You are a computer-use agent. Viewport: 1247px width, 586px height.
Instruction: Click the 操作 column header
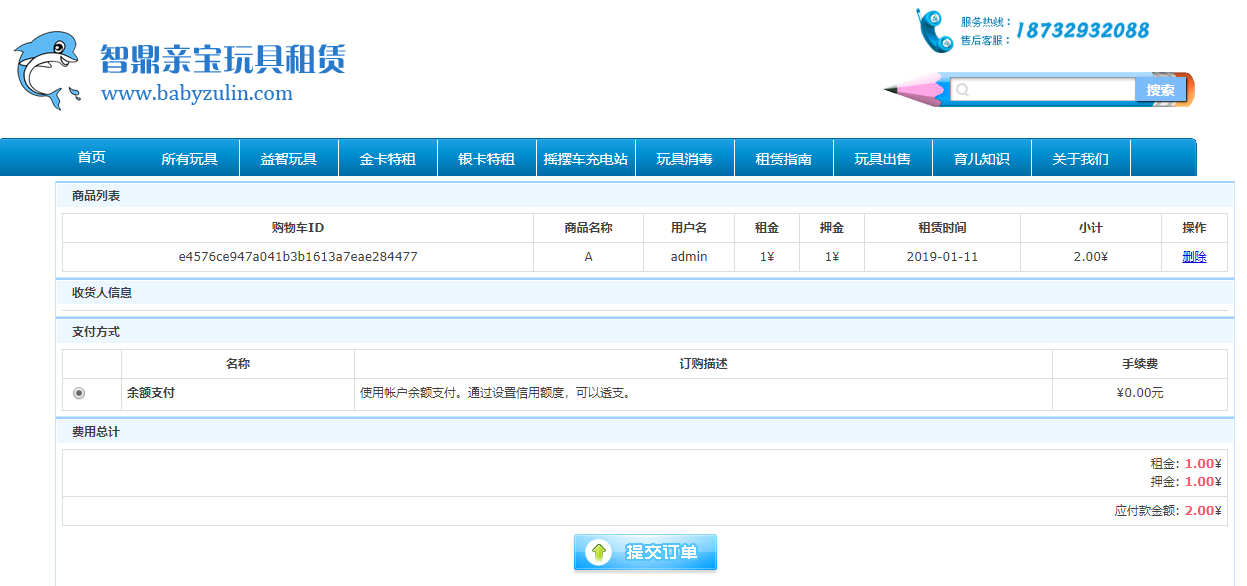tap(1194, 228)
